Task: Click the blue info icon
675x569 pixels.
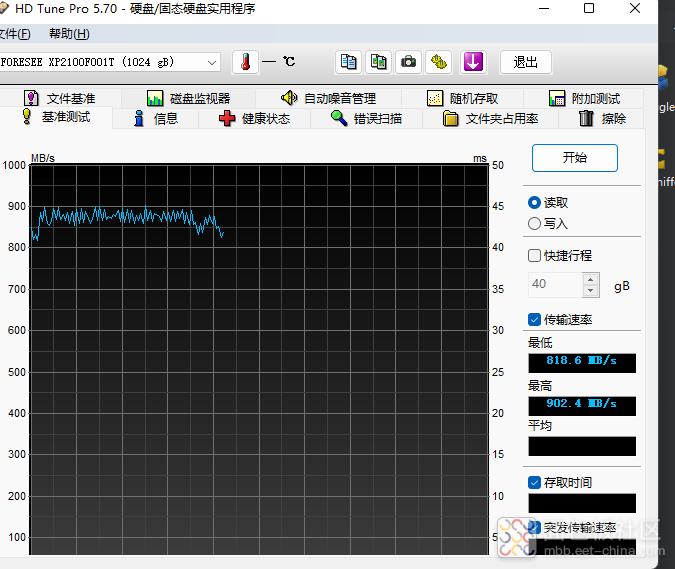Action: tap(139, 118)
